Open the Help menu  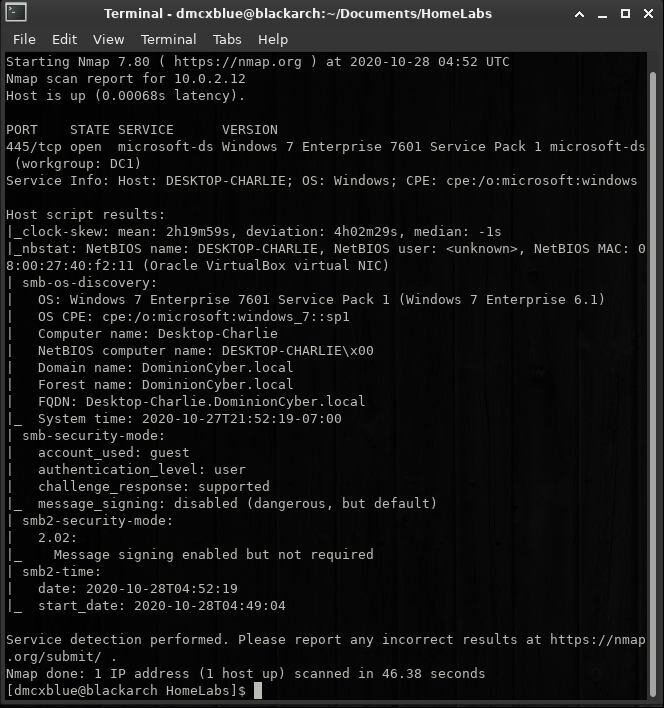pyautogui.click(x=273, y=40)
